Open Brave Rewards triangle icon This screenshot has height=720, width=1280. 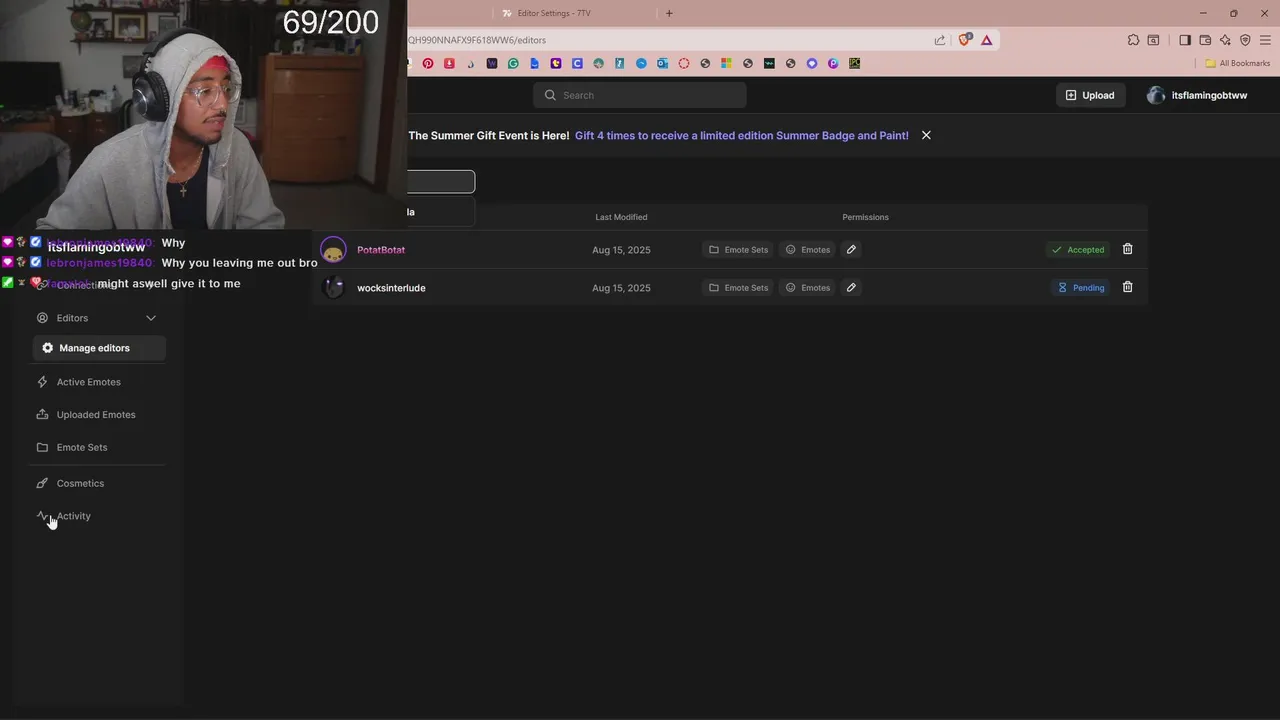pyautogui.click(x=986, y=40)
